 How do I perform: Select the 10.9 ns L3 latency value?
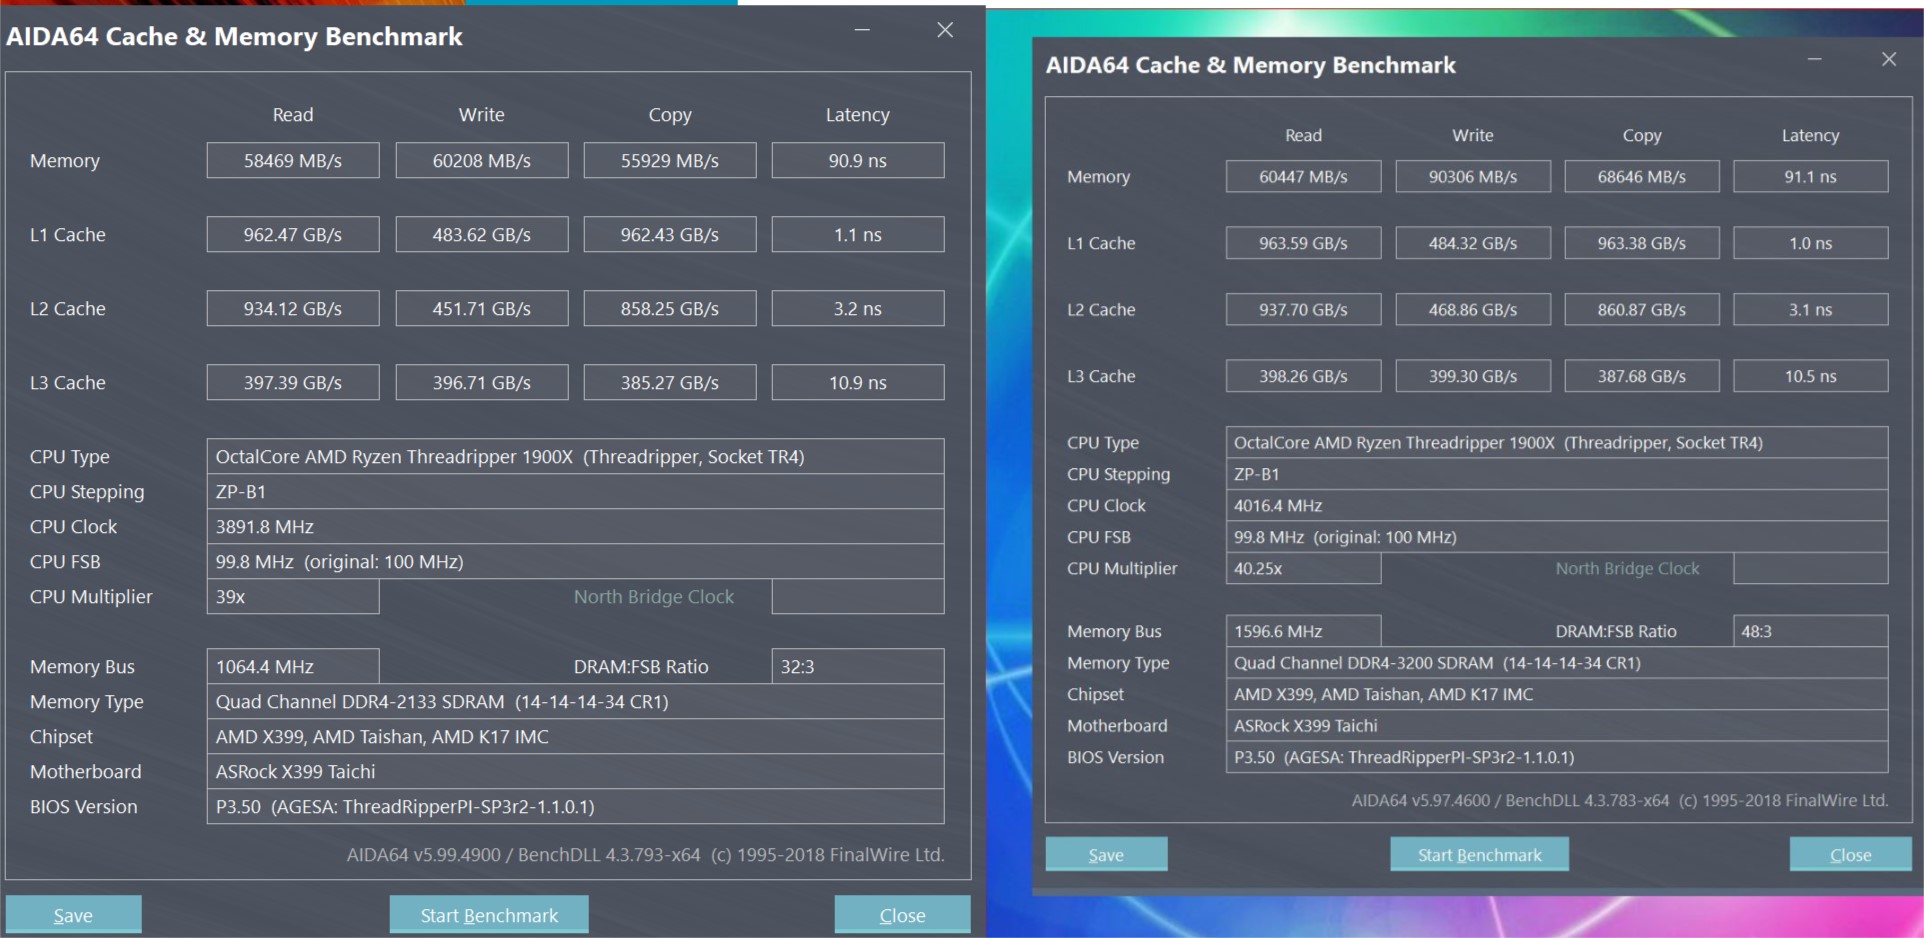(x=858, y=382)
